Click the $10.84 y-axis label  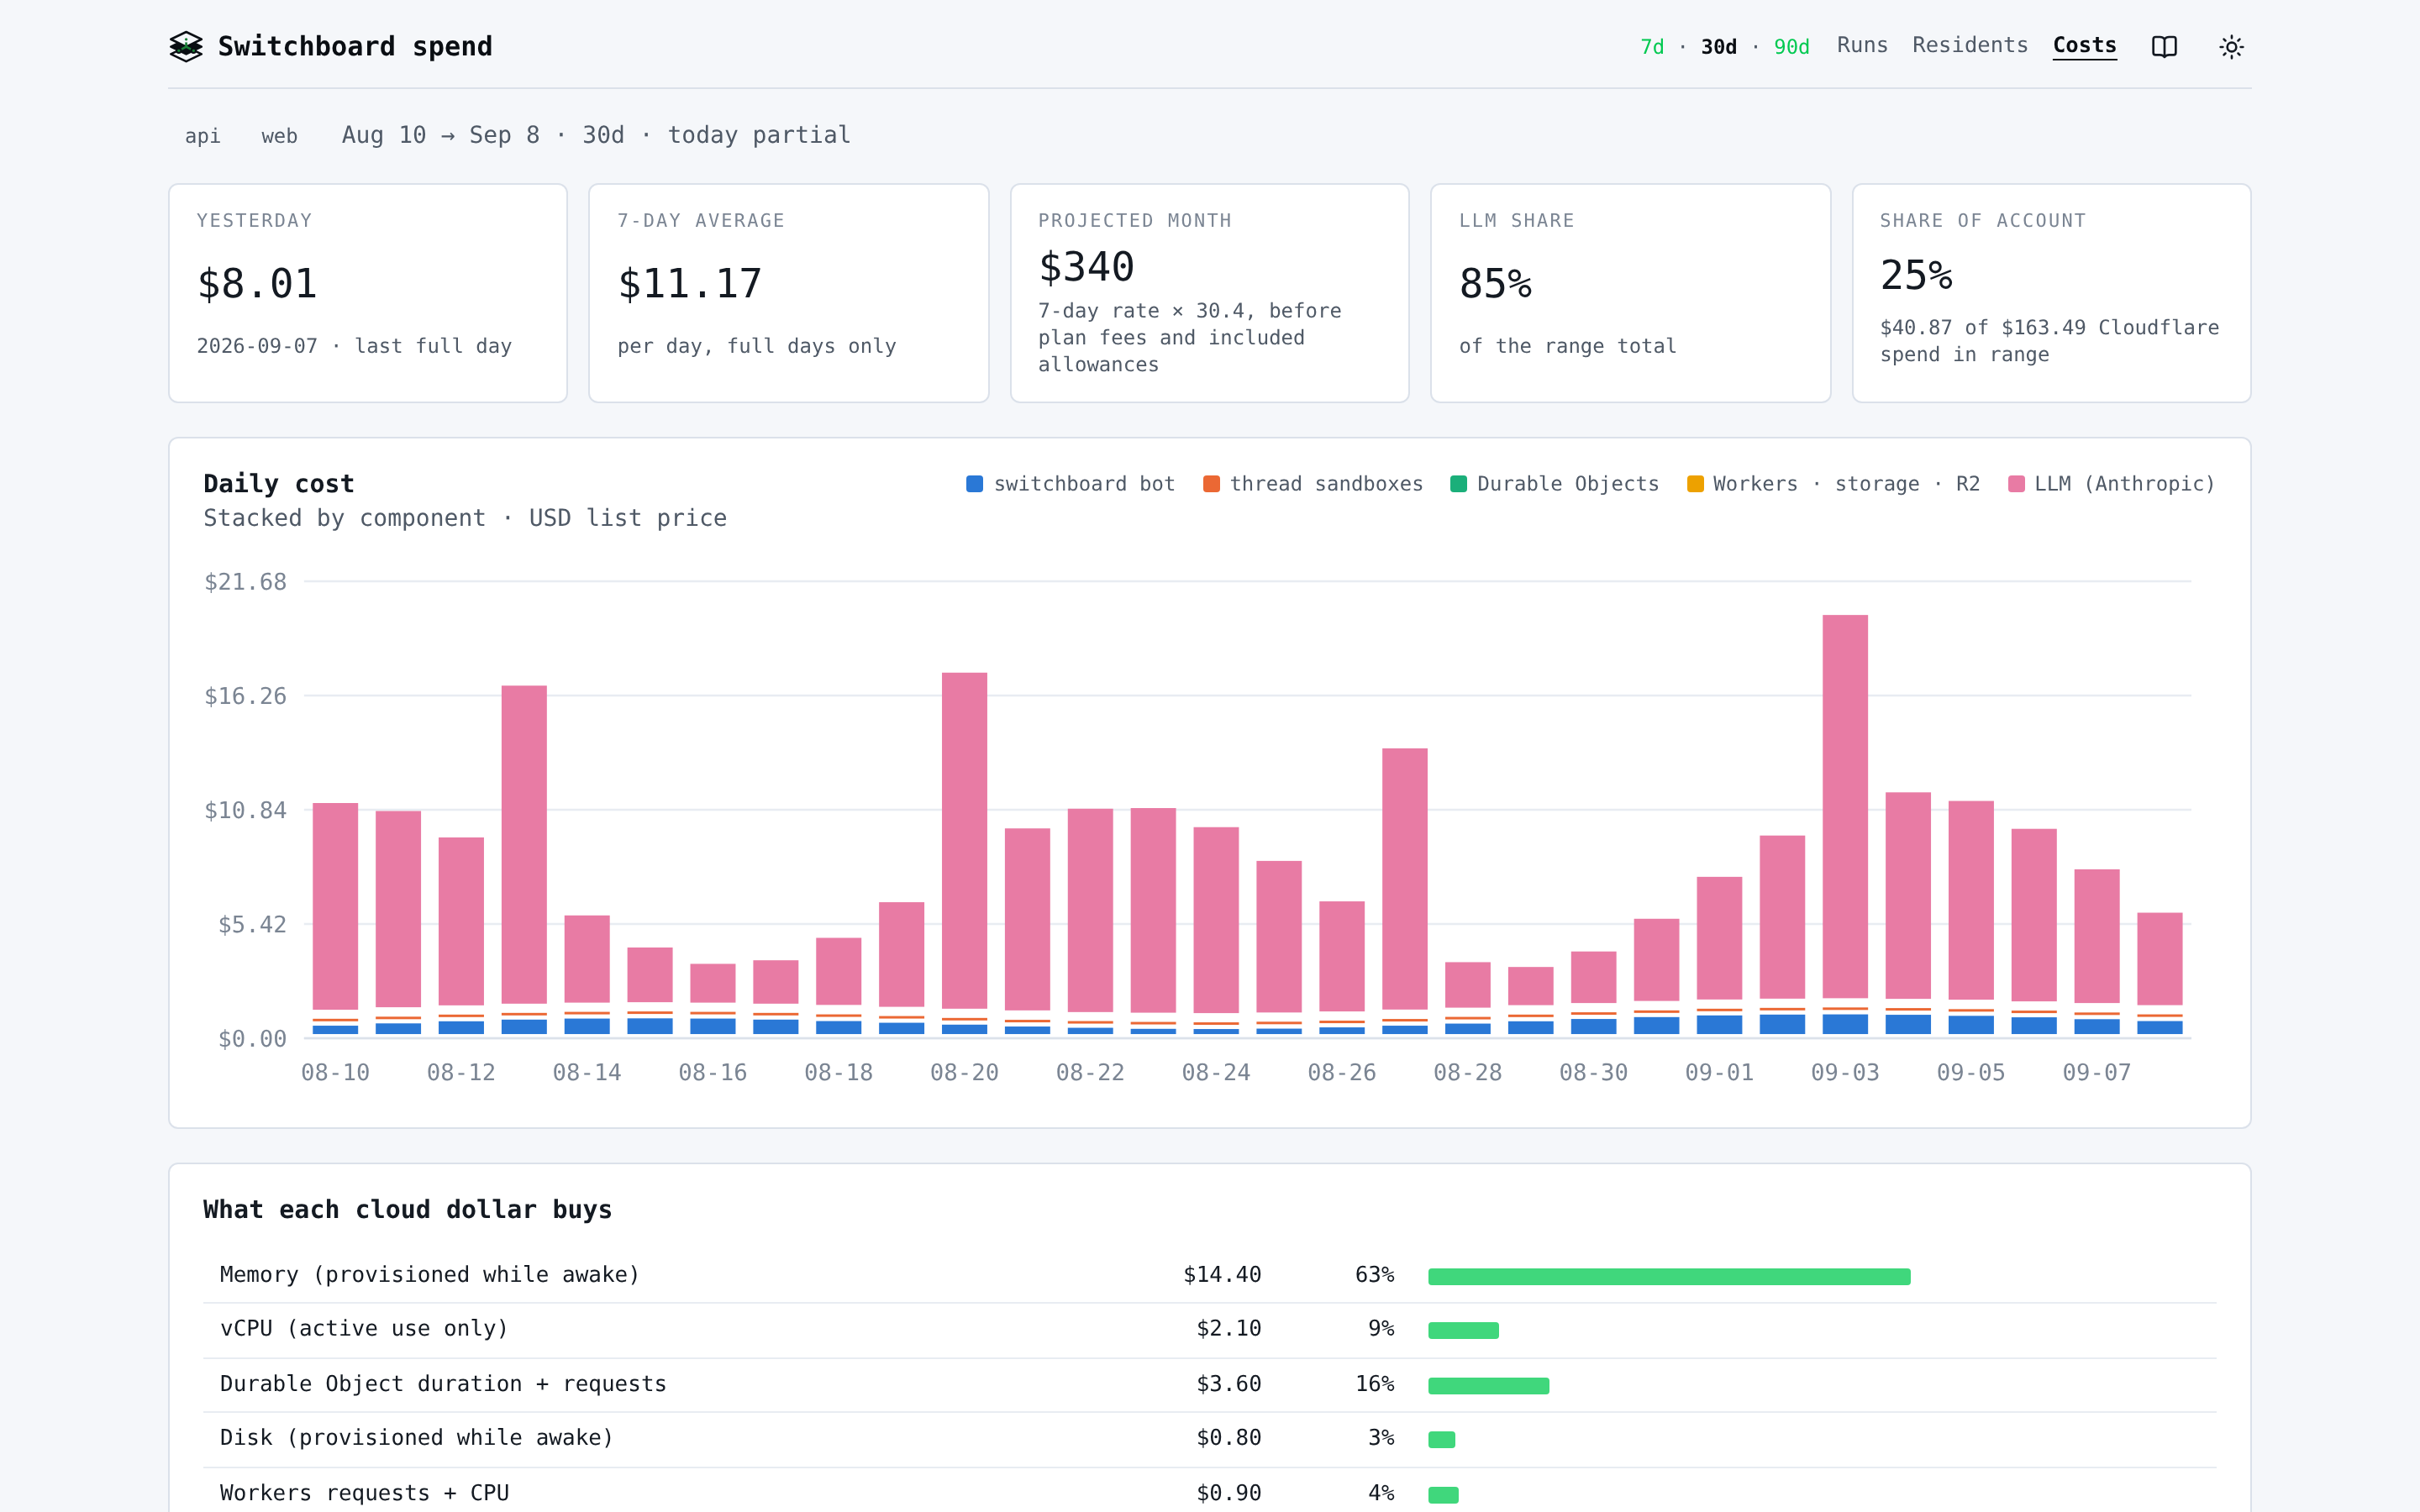(x=245, y=810)
